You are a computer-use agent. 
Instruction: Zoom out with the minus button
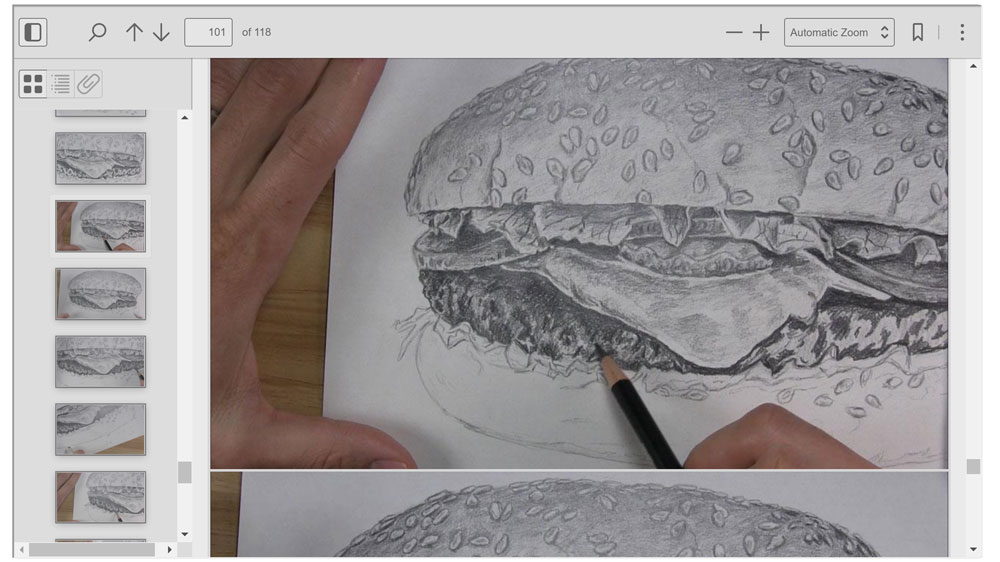(x=733, y=32)
